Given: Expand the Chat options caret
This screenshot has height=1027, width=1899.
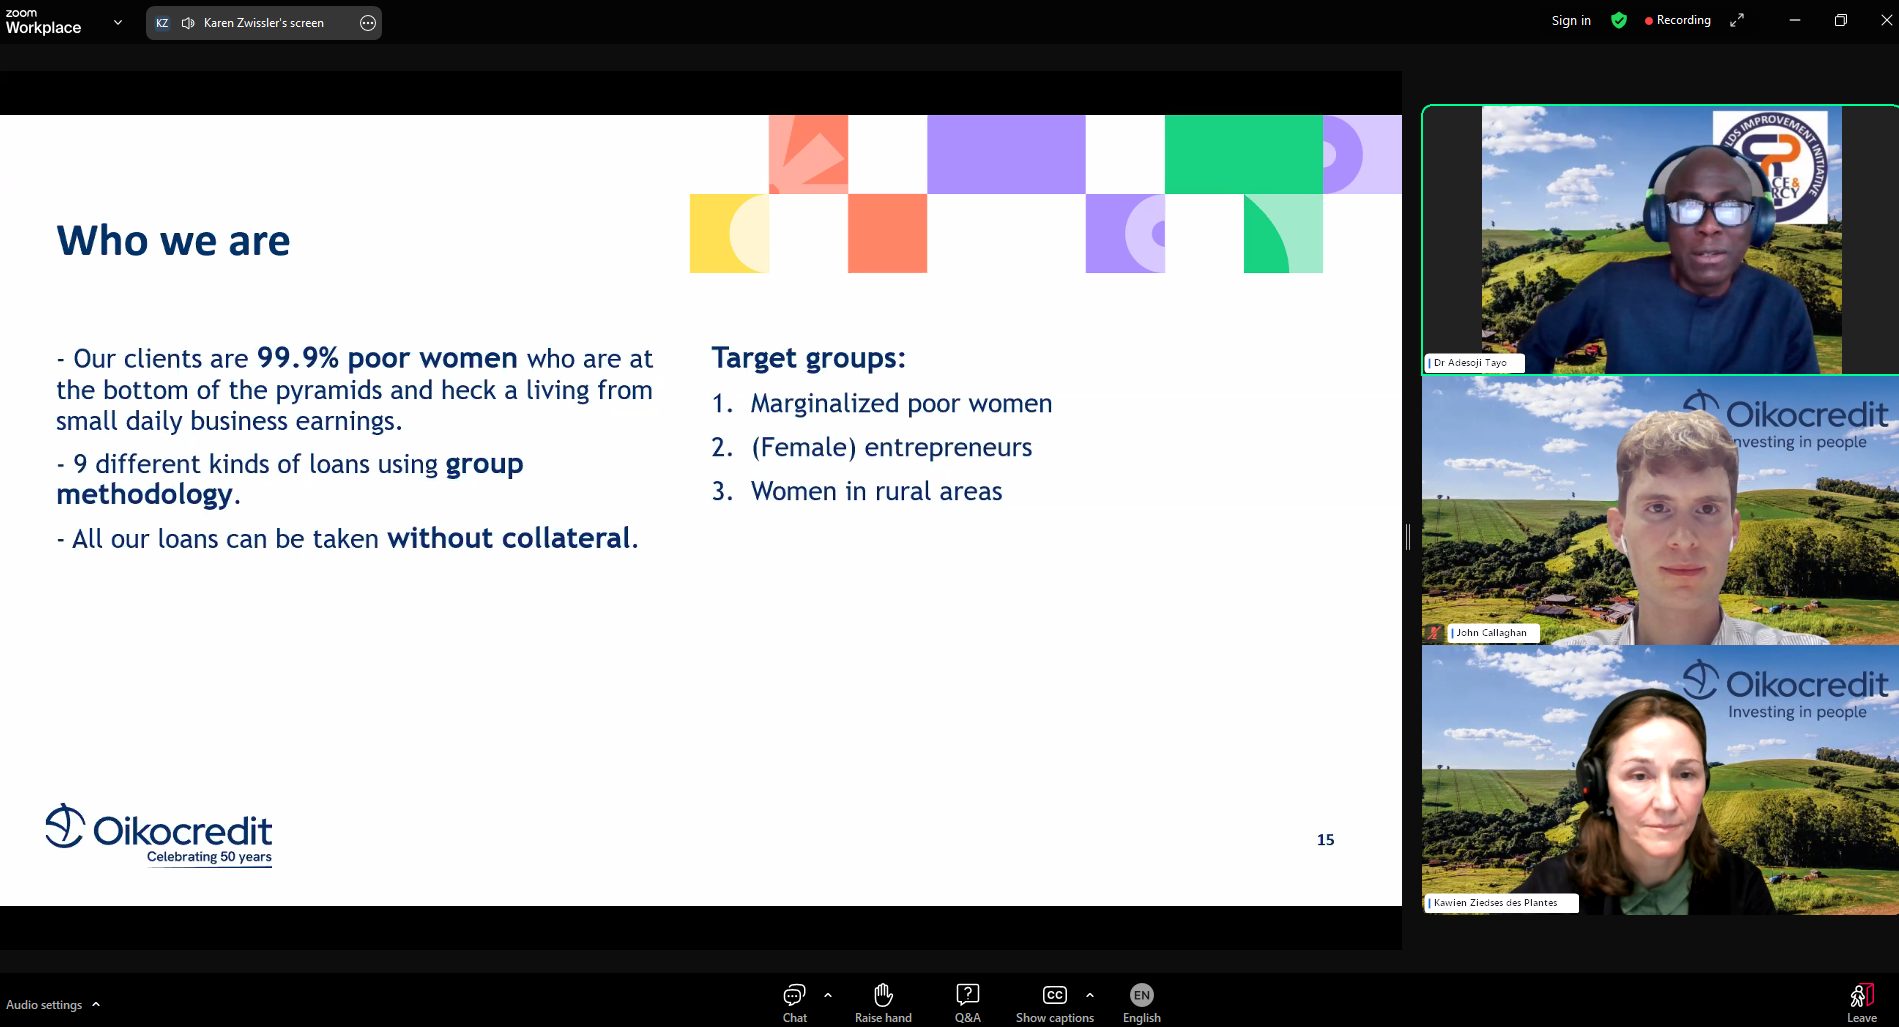Looking at the screenshot, I should (x=828, y=995).
